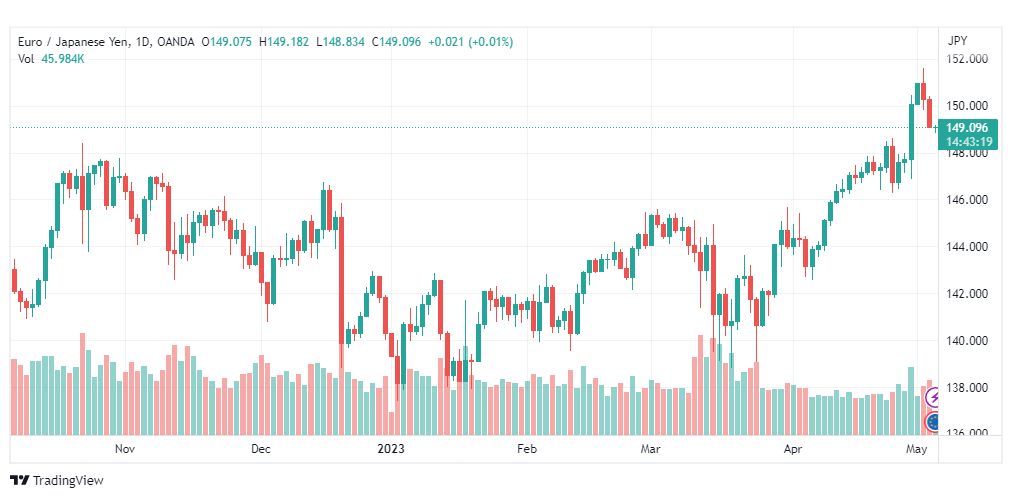Click the 1D interval label

143,42
